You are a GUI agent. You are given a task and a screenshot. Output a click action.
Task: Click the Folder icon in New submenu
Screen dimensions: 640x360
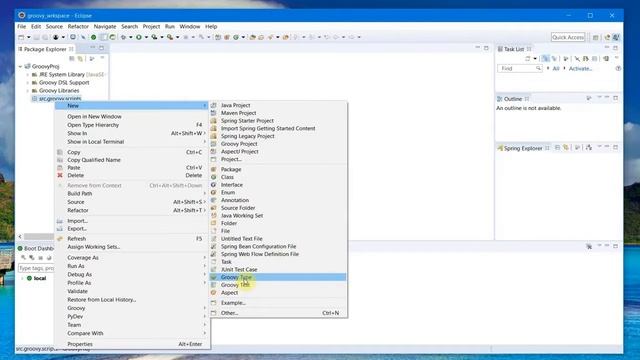pos(213,223)
